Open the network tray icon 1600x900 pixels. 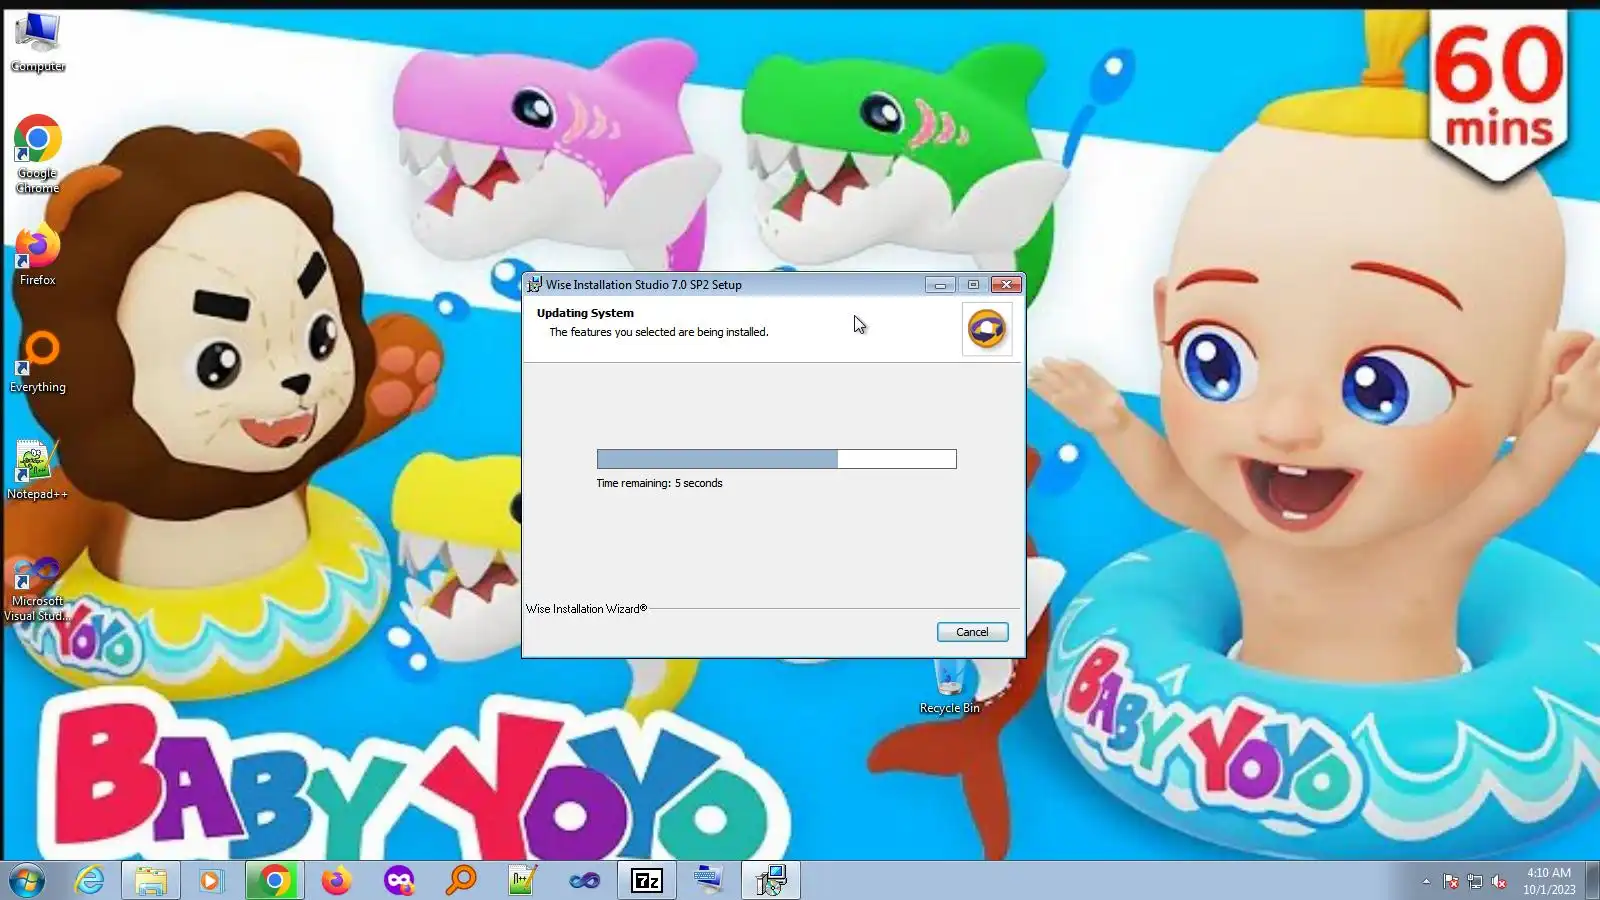1475,881
